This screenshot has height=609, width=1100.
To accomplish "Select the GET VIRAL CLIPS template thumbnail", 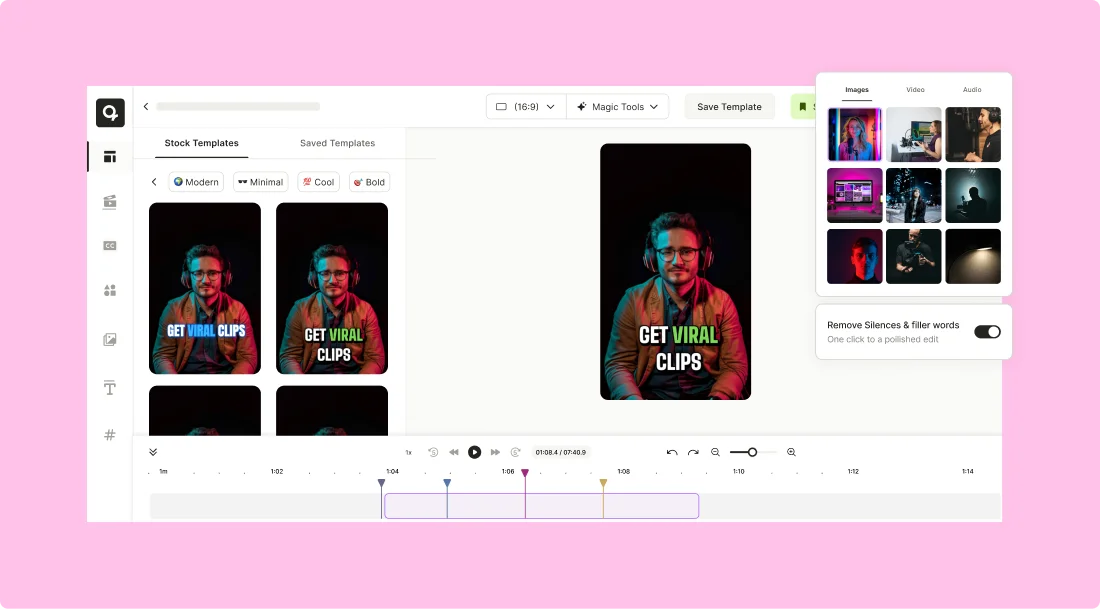I will point(204,288).
